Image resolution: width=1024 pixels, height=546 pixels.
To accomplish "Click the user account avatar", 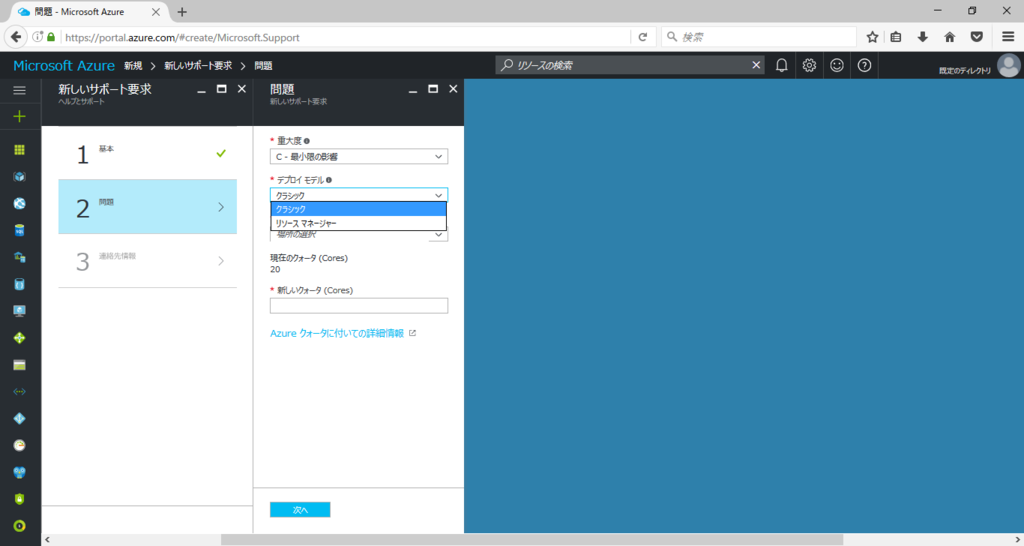I will pyautogui.click(x=1008, y=65).
